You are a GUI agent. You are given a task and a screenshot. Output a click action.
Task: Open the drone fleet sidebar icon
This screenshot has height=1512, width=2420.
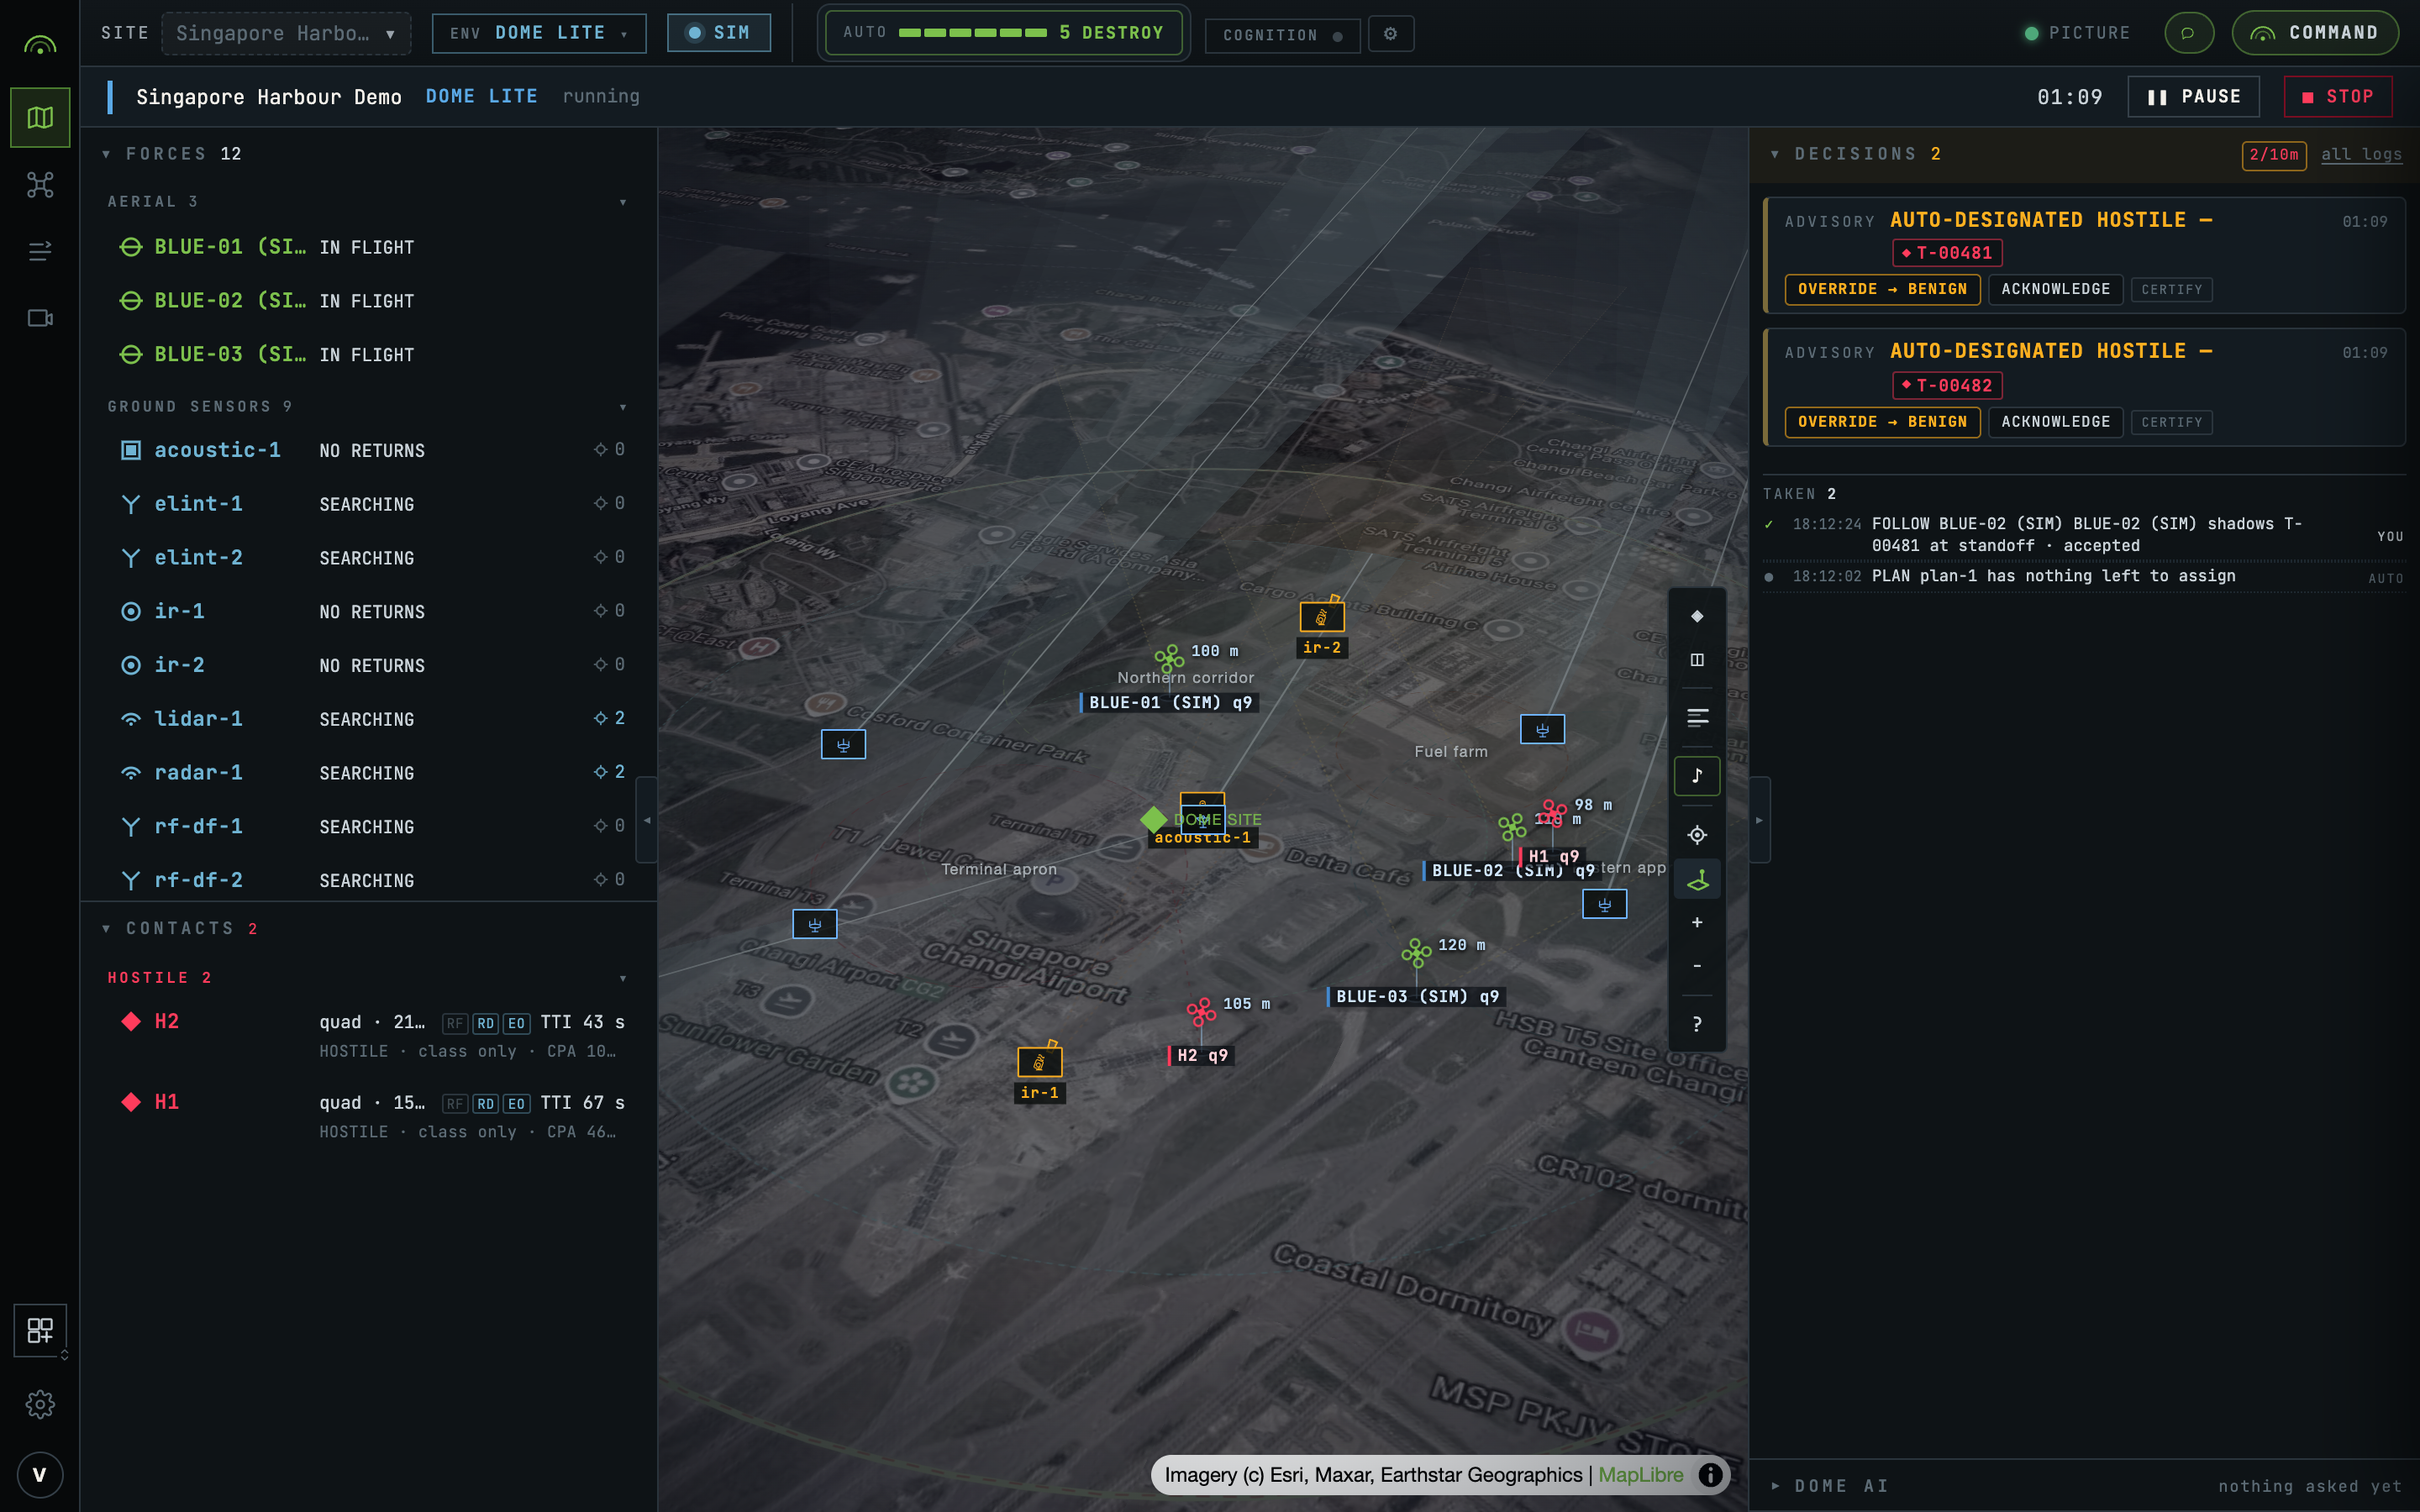tap(40, 185)
